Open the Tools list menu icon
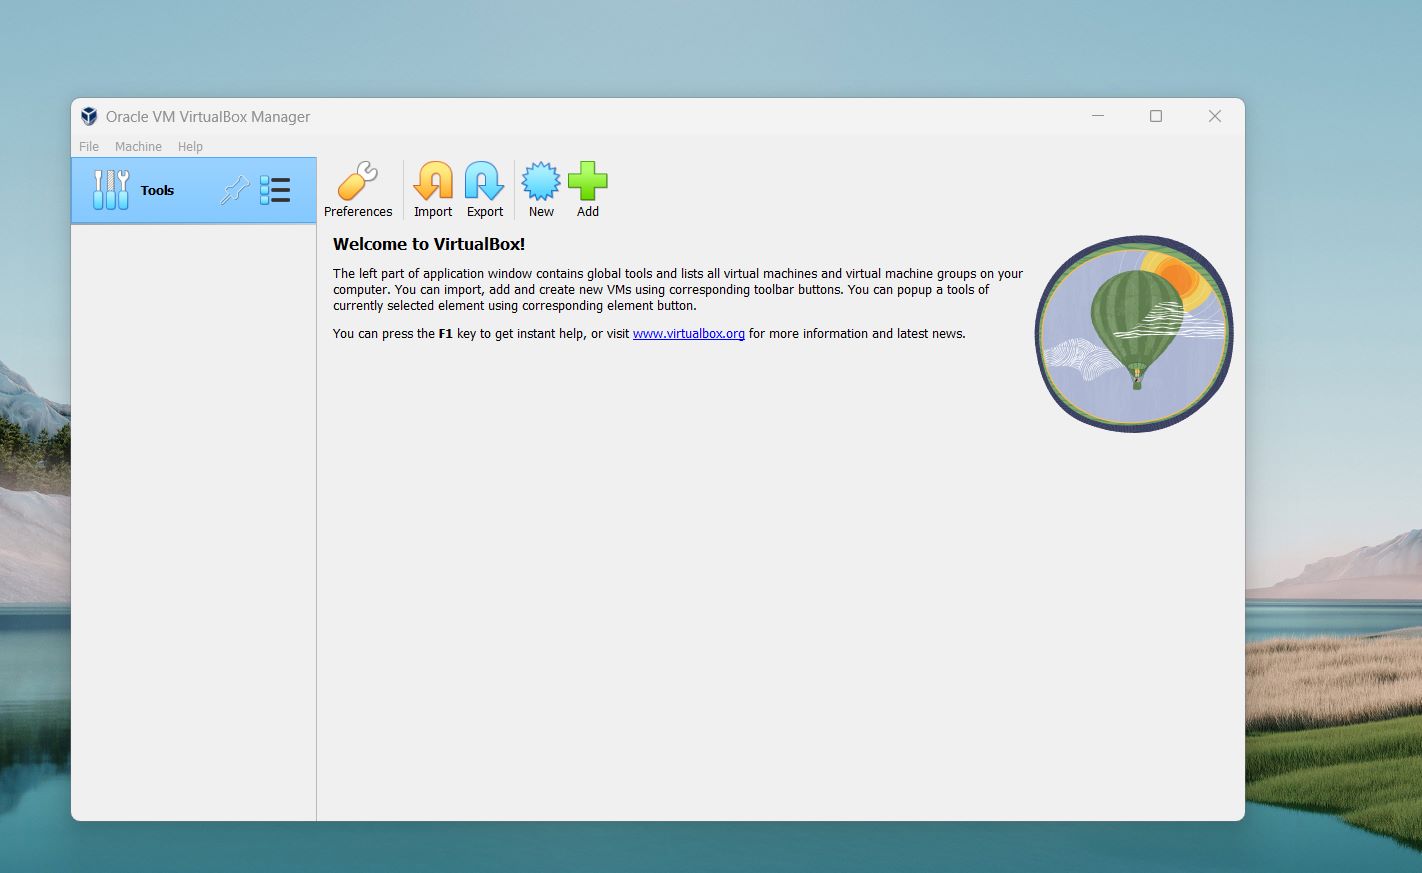The height and width of the screenshot is (873, 1422). click(x=275, y=190)
